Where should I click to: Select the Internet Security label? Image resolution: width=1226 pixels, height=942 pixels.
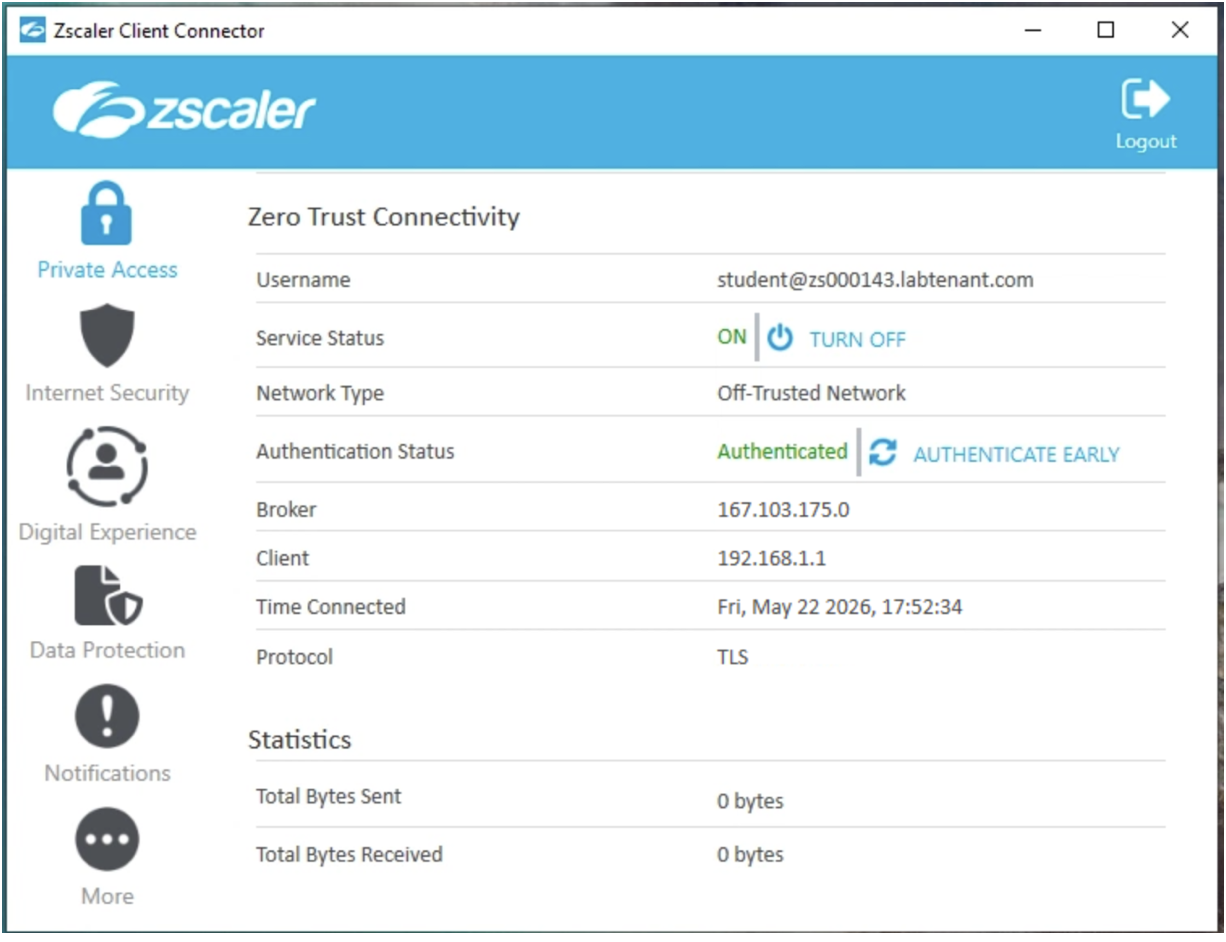[107, 392]
